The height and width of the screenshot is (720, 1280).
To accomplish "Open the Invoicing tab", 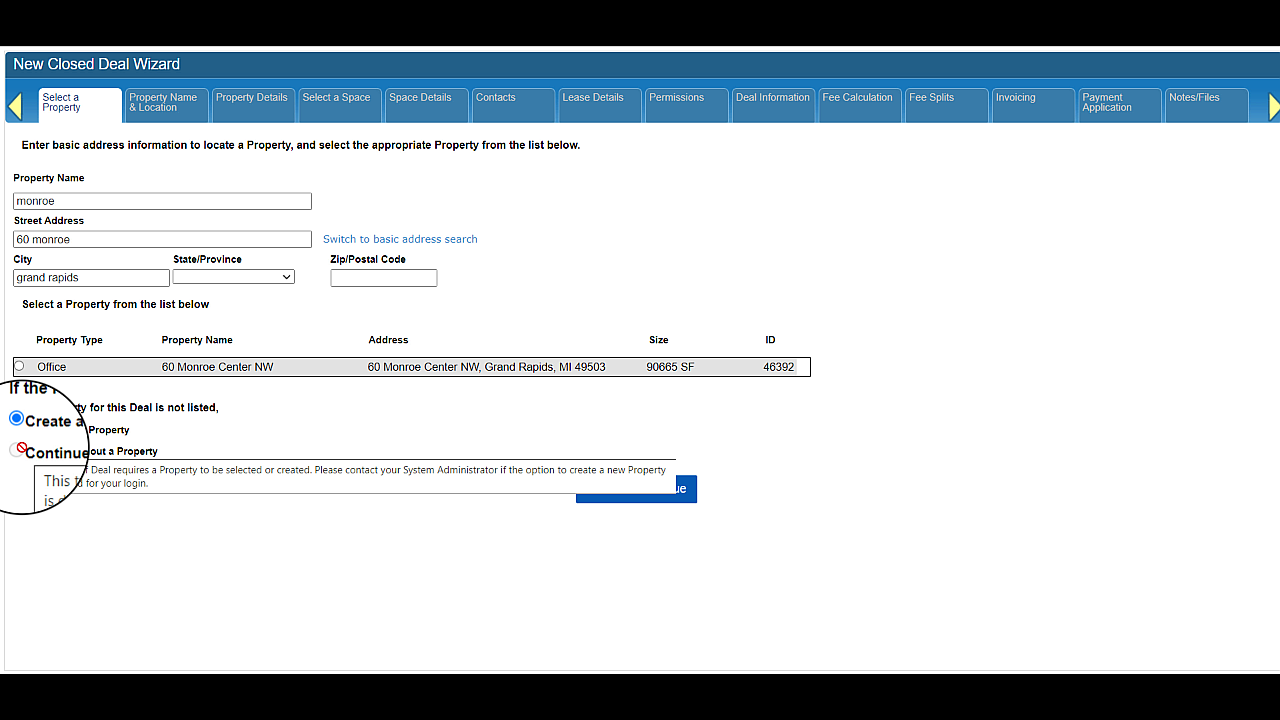I will (x=1031, y=103).
